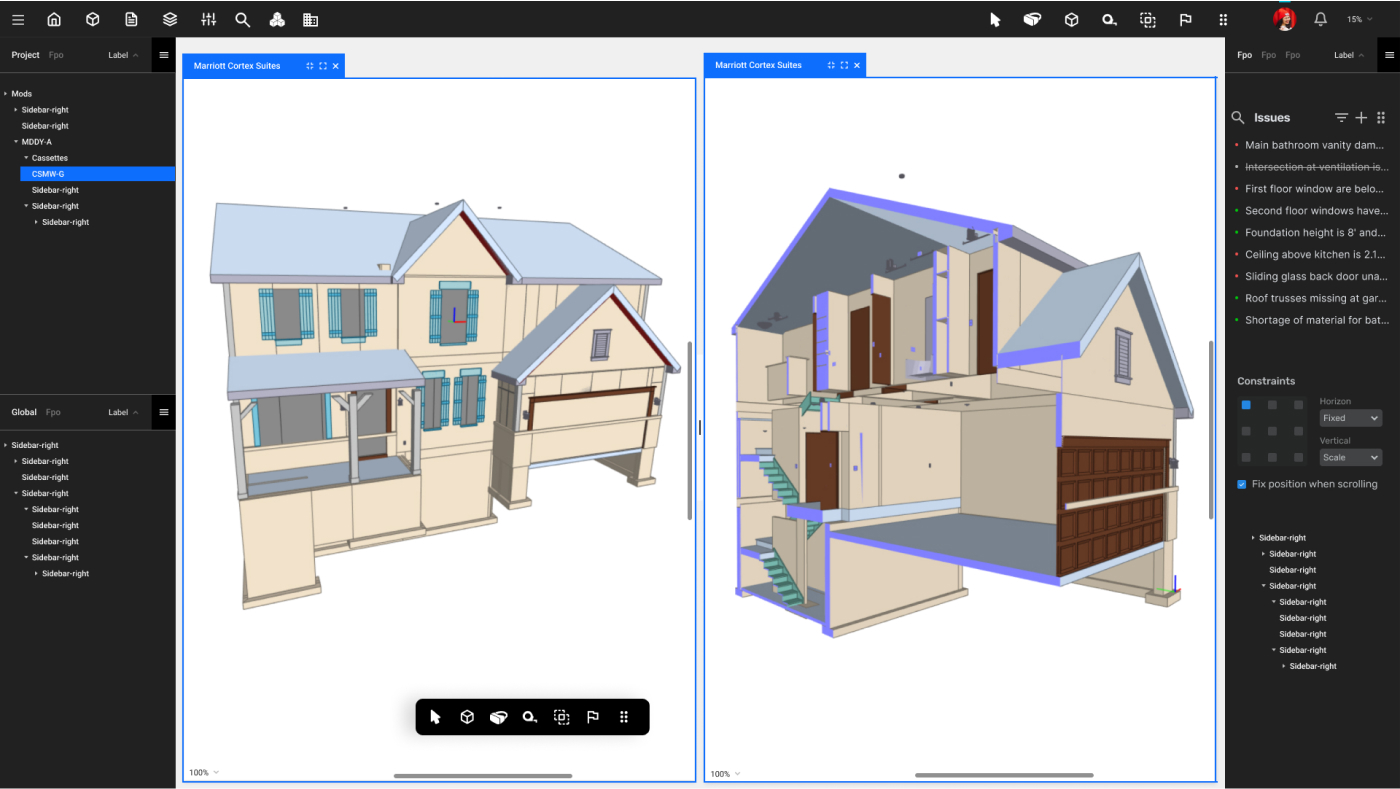Select the measure tape tool in floating toolbar
The width and height of the screenshot is (1400, 789).
[x=530, y=717]
